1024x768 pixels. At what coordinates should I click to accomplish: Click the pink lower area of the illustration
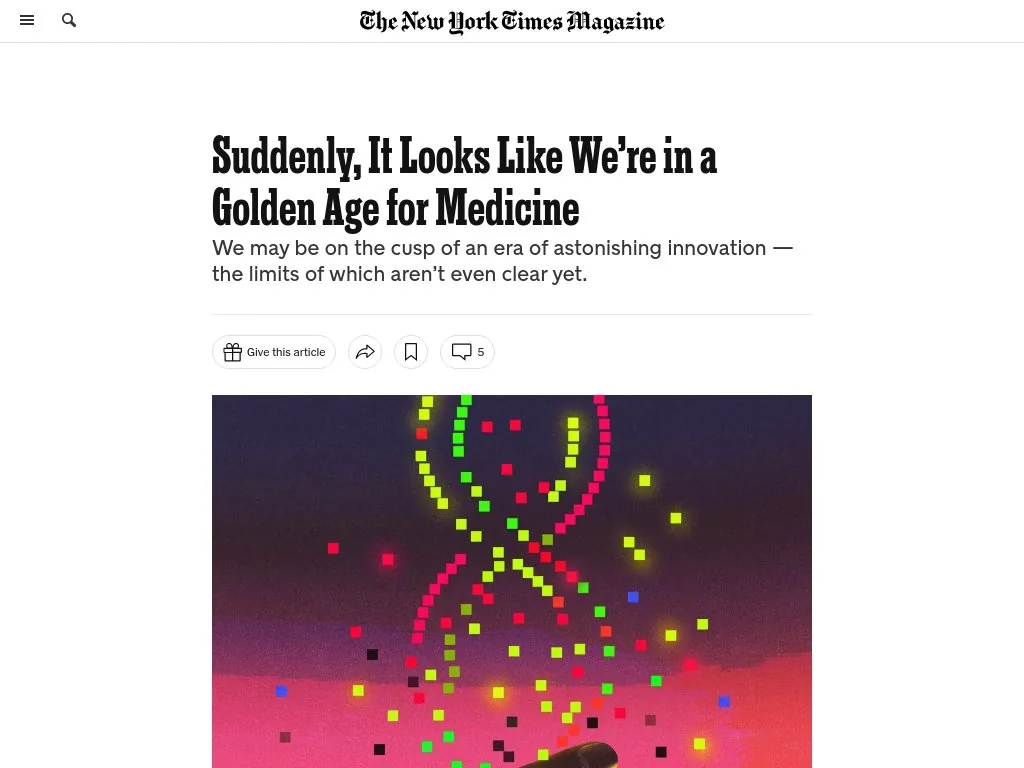click(x=300, y=720)
